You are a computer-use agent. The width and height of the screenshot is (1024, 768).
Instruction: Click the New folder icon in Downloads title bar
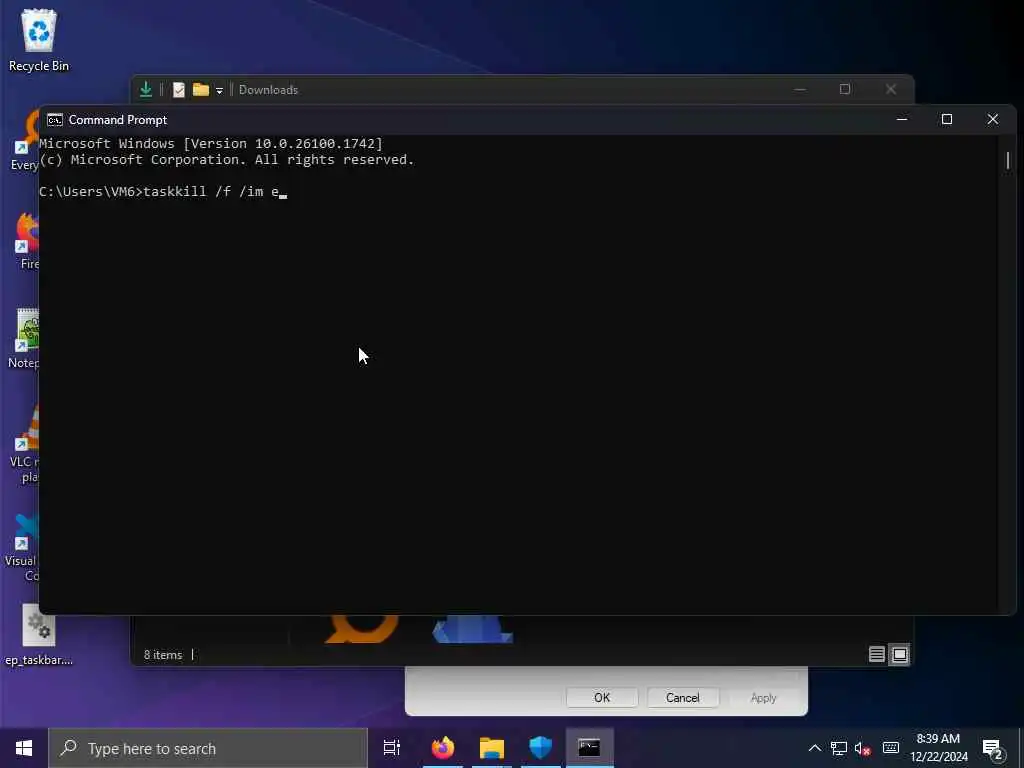point(200,89)
